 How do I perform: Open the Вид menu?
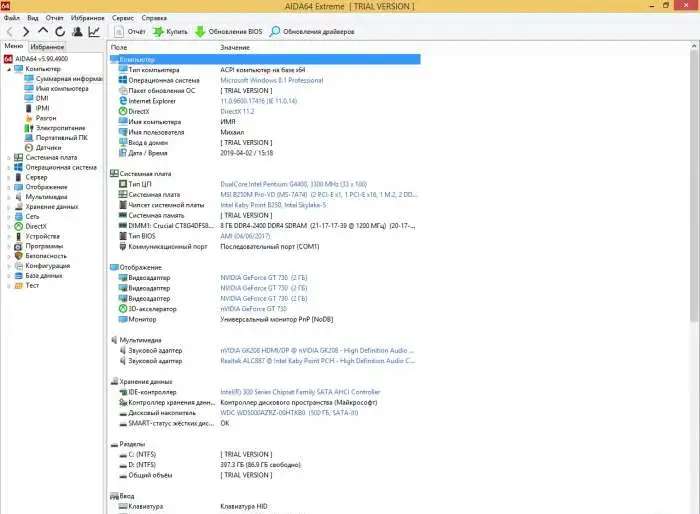tap(33, 18)
